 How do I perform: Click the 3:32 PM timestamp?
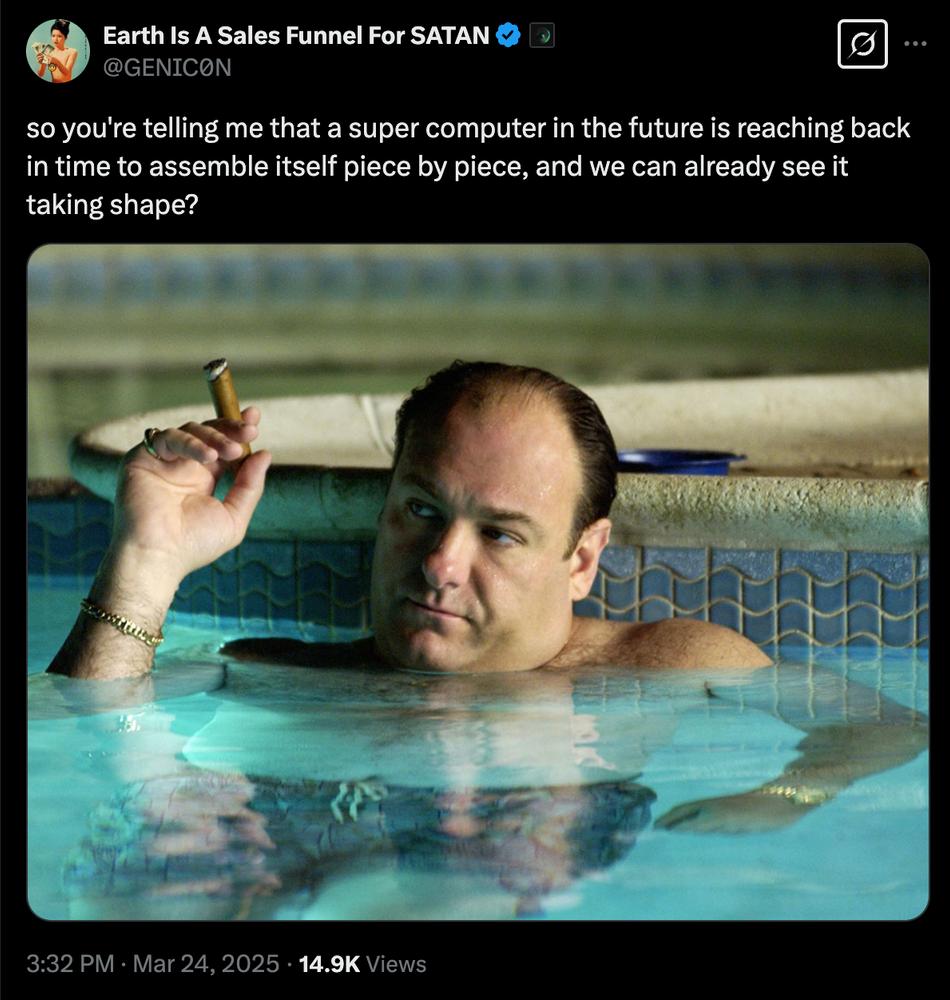point(70,964)
